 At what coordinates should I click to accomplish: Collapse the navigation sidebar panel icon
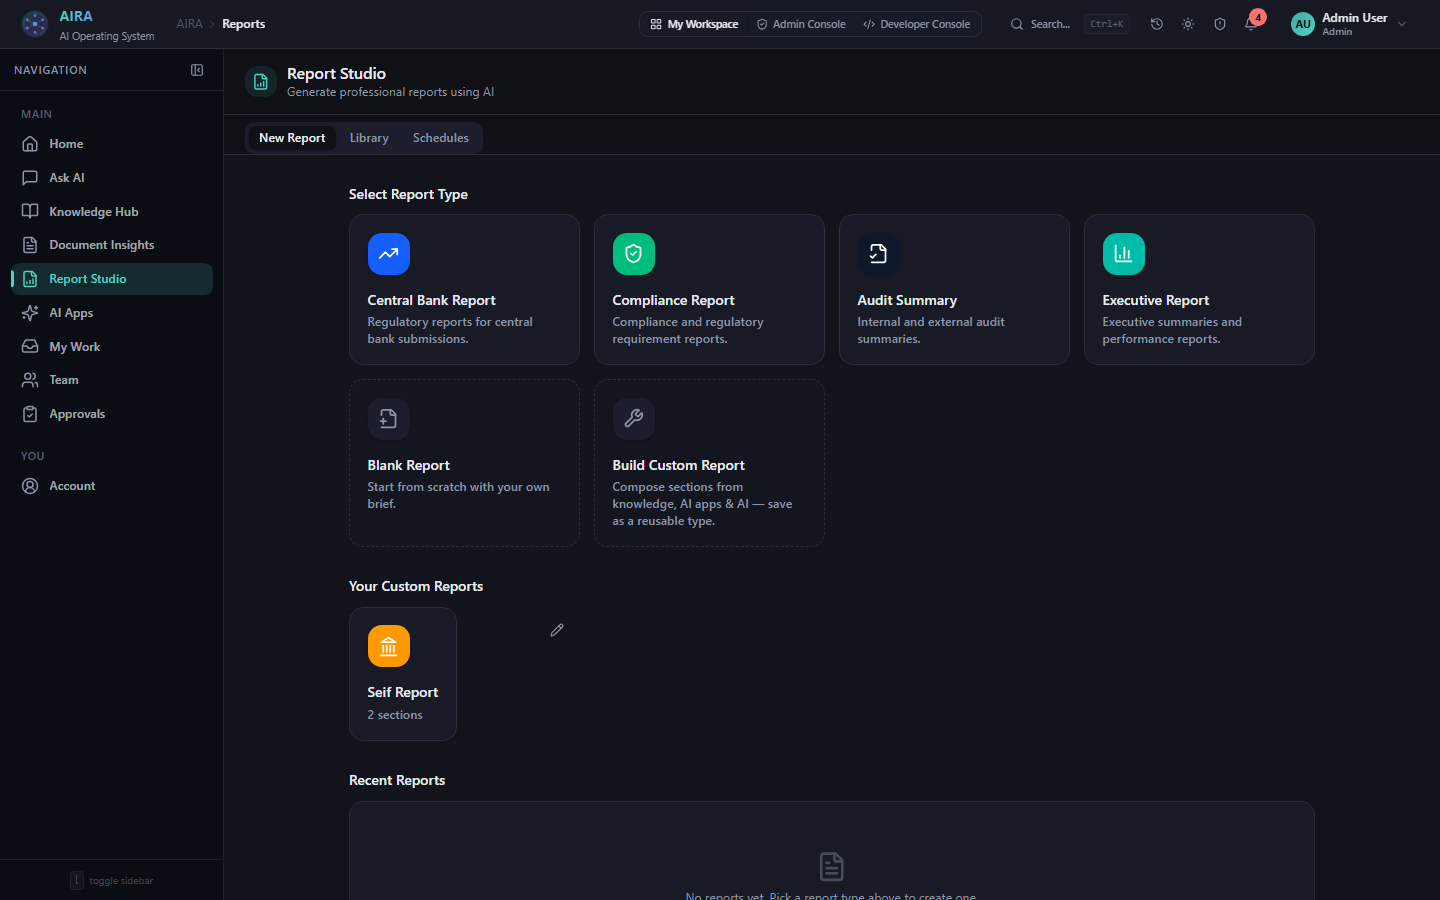[197, 70]
